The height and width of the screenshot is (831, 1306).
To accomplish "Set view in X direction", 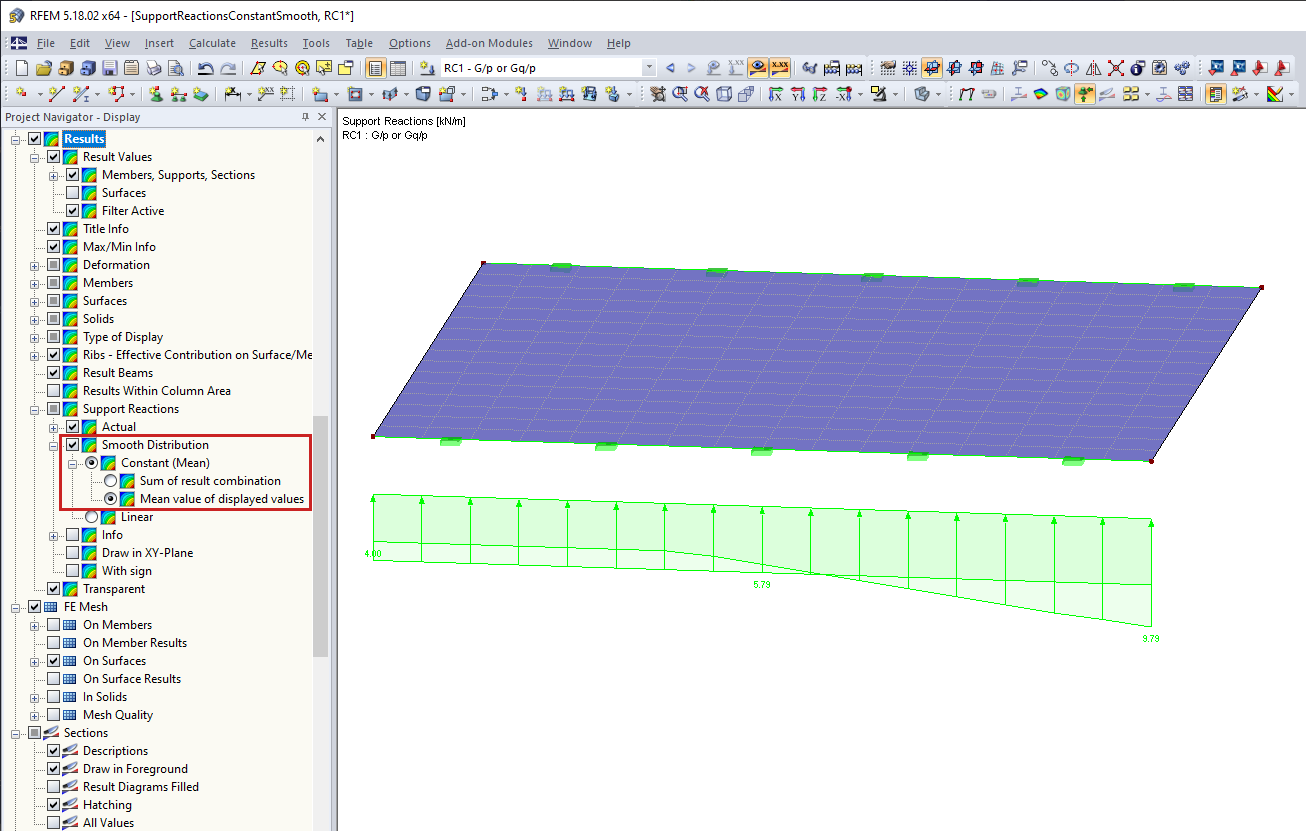I will coord(776,94).
